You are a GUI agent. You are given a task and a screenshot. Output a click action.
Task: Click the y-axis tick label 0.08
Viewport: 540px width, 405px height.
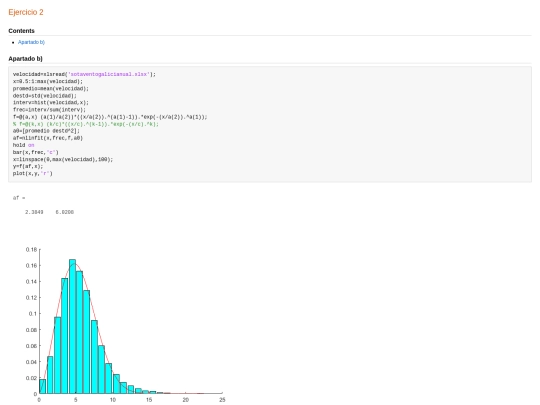tap(31, 330)
